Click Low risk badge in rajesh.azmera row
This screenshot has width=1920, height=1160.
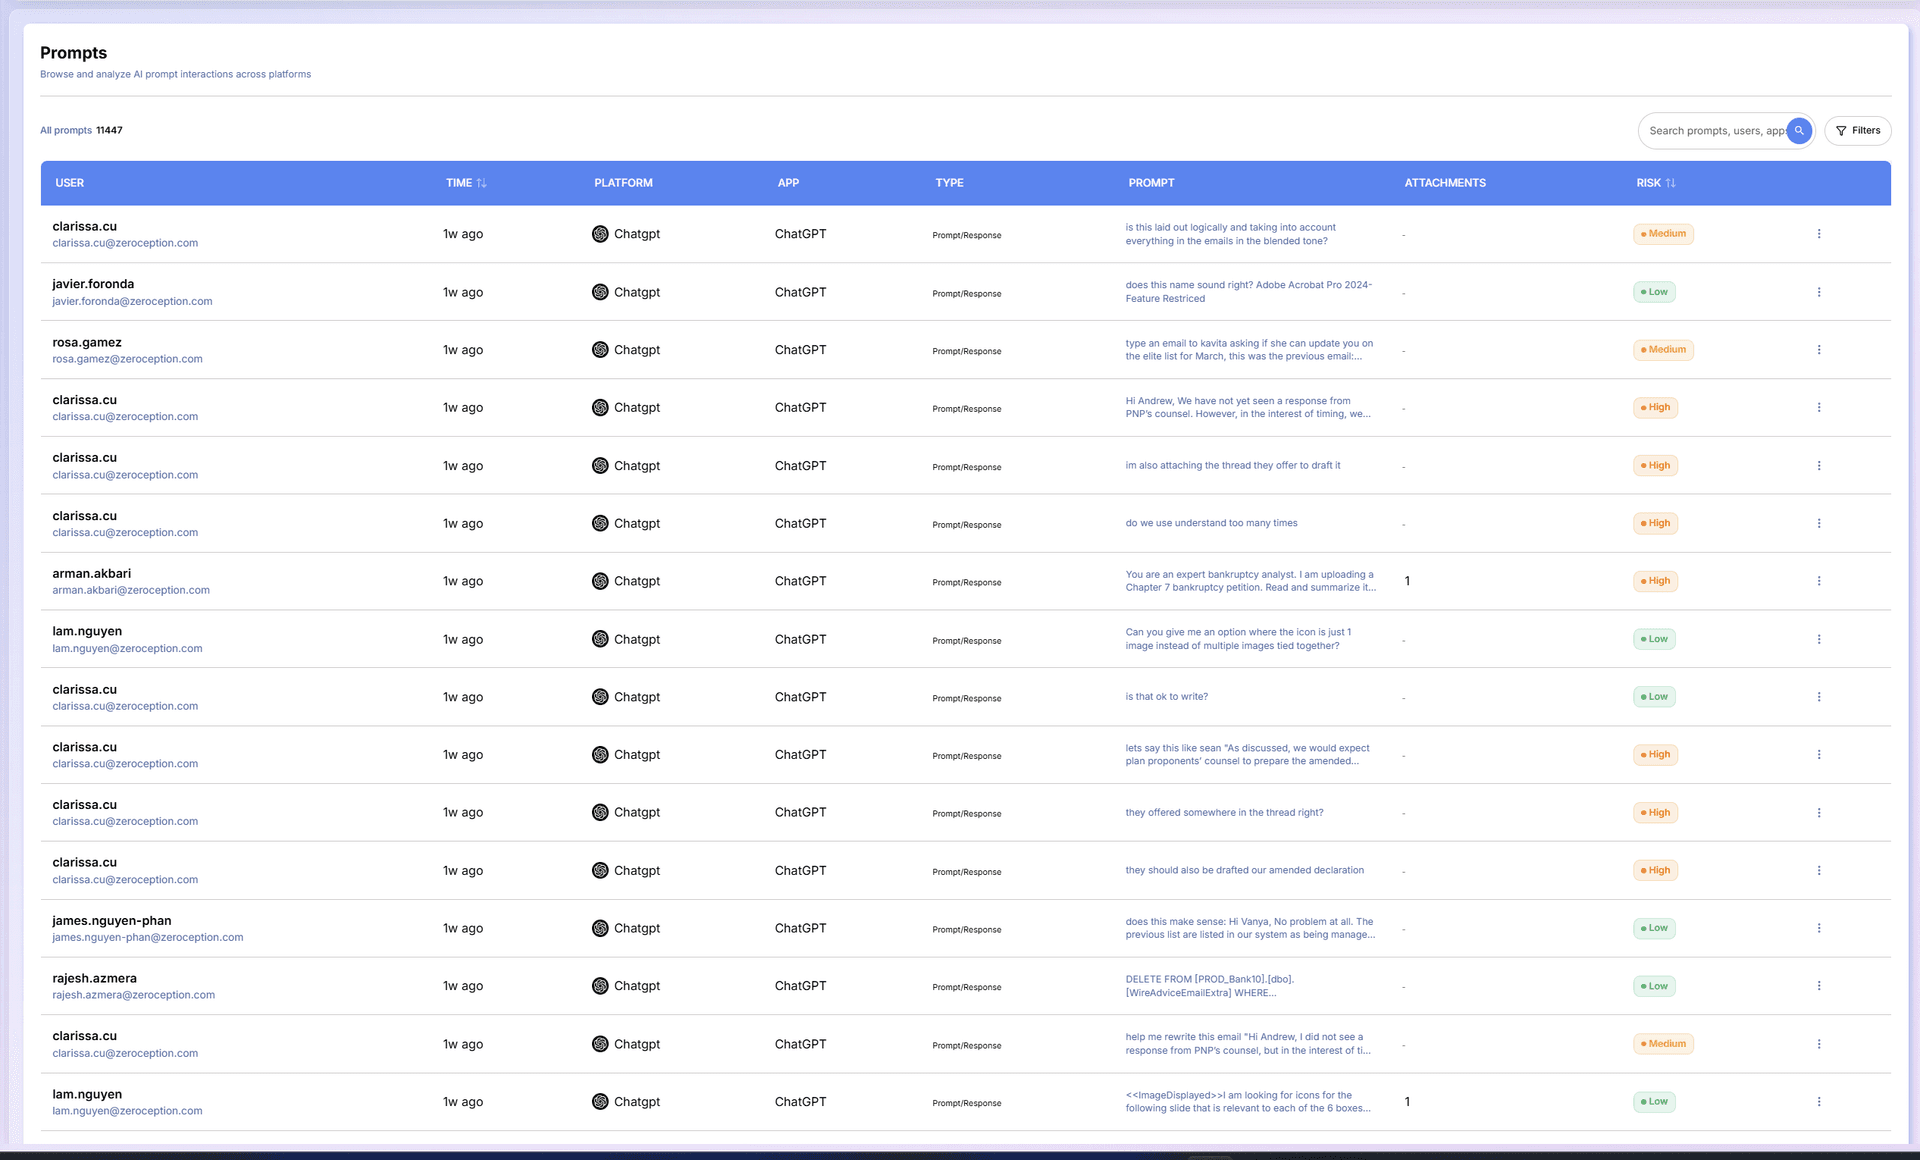click(1654, 986)
